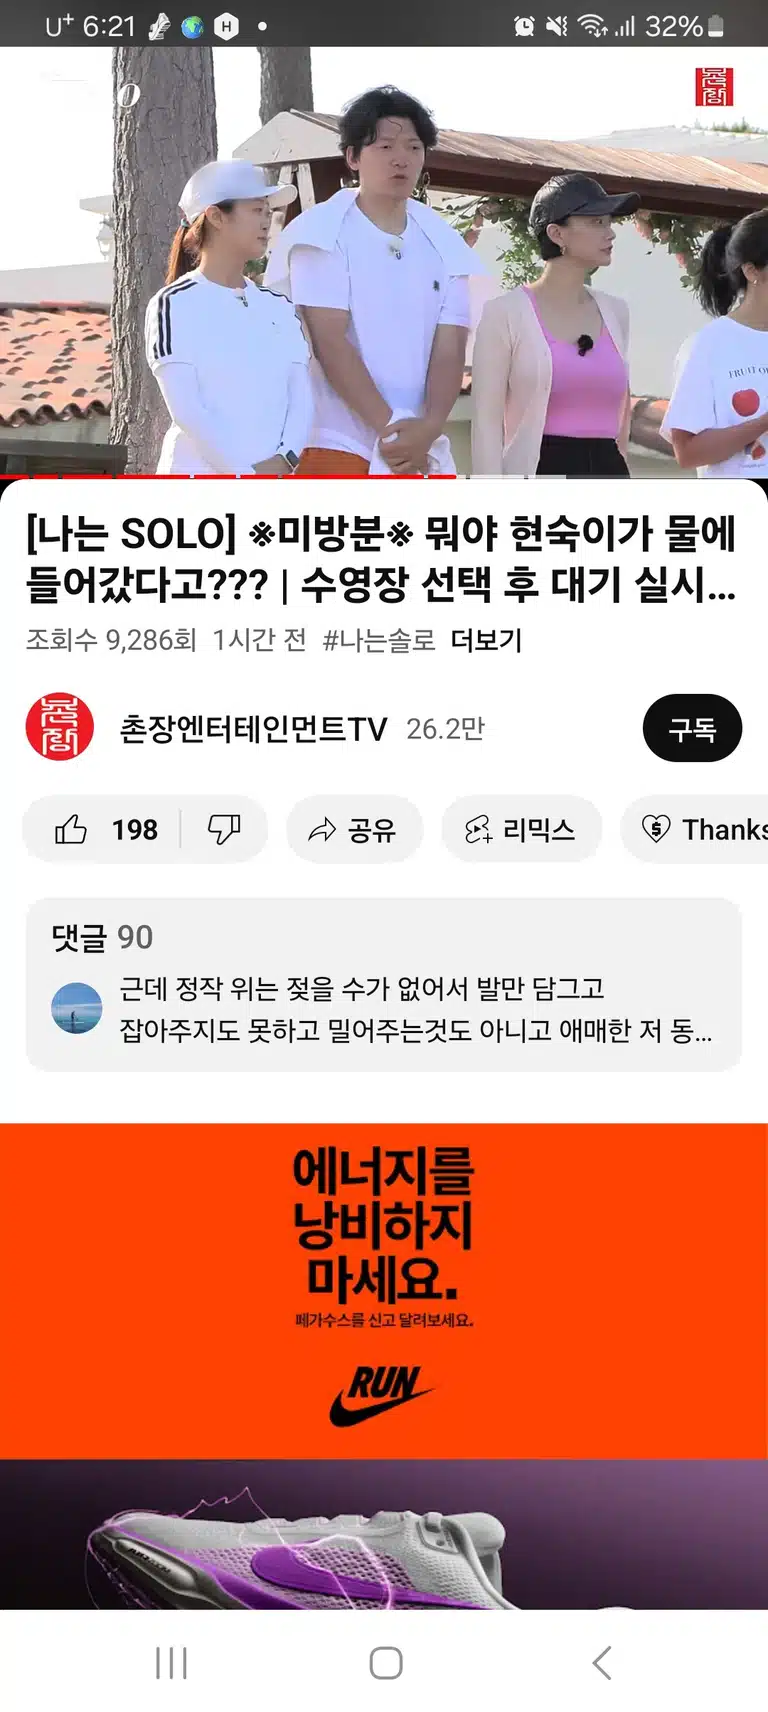This screenshot has width=768, height=1712.
Task: Tap the video player to show controls
Action: 384,260
